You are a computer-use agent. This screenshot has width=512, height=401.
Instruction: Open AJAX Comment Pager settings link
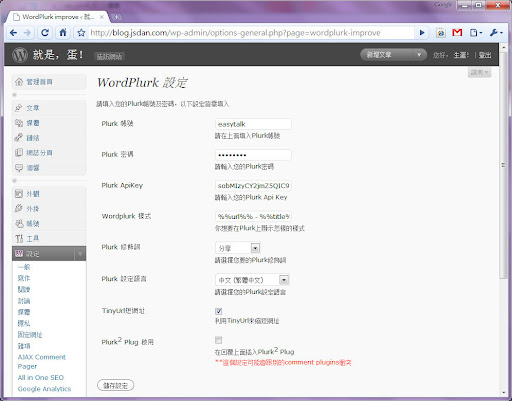coord(42,362)
